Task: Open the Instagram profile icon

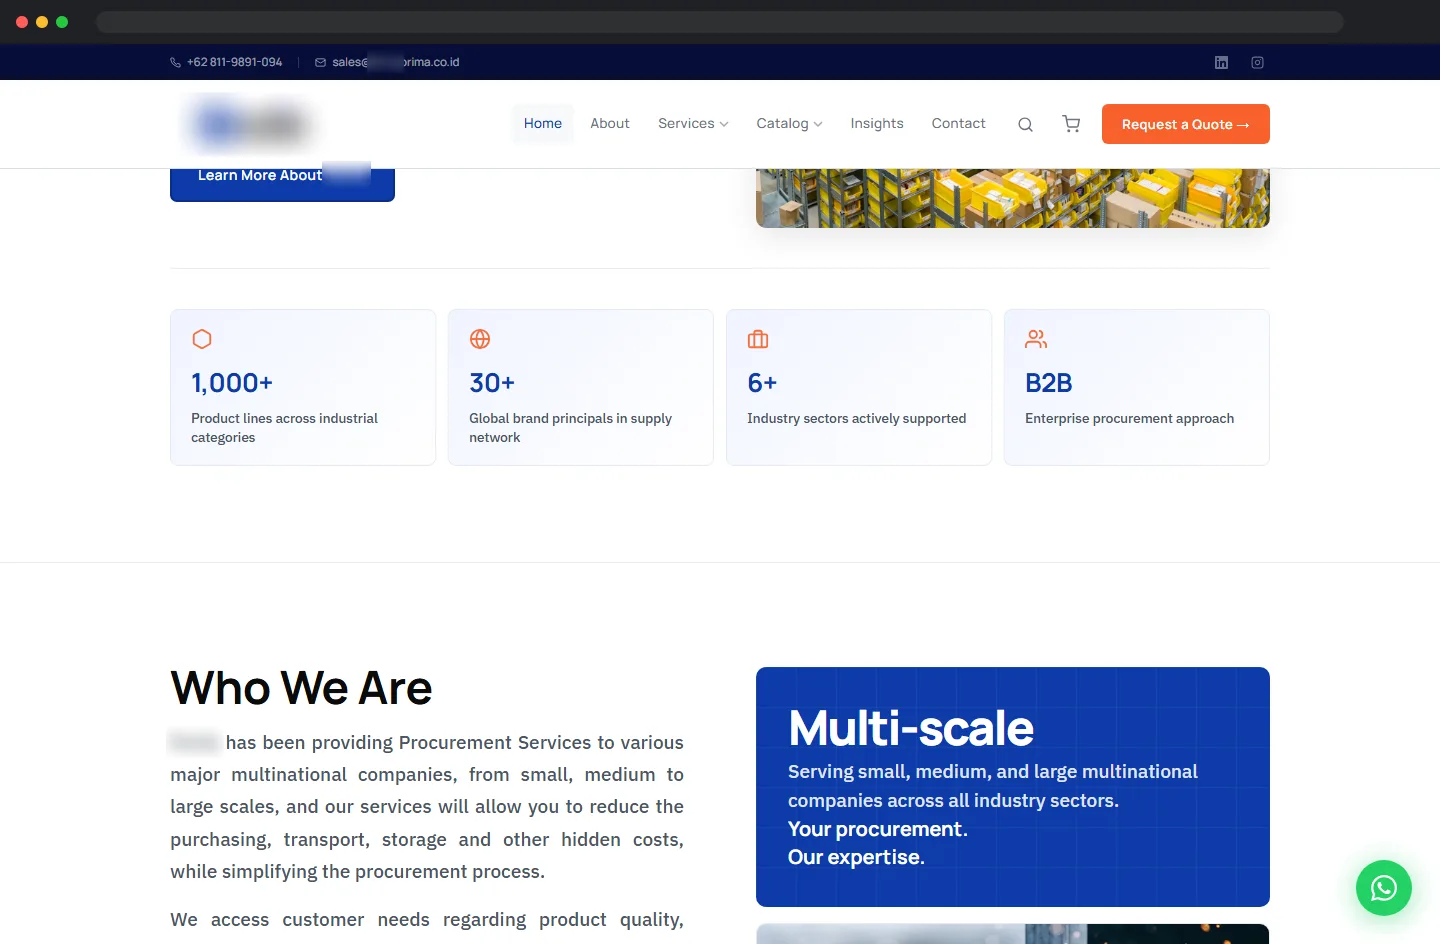Action: click(1257, 62)
